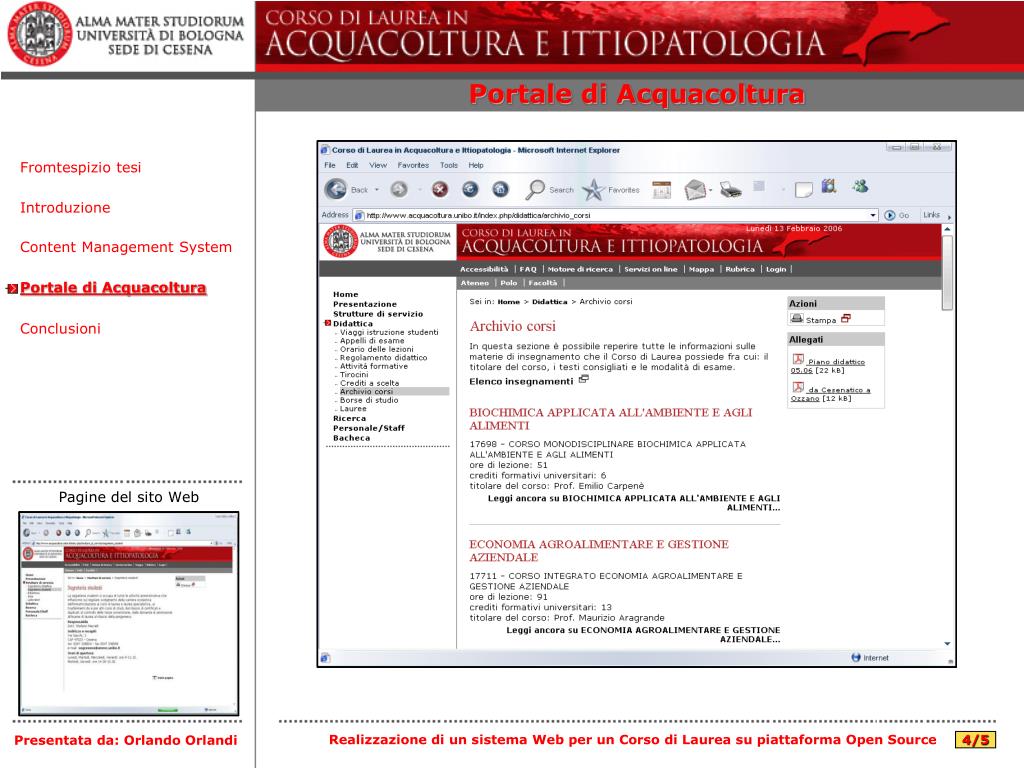Select Orario delle lezioni submenu item

point(376,349)
